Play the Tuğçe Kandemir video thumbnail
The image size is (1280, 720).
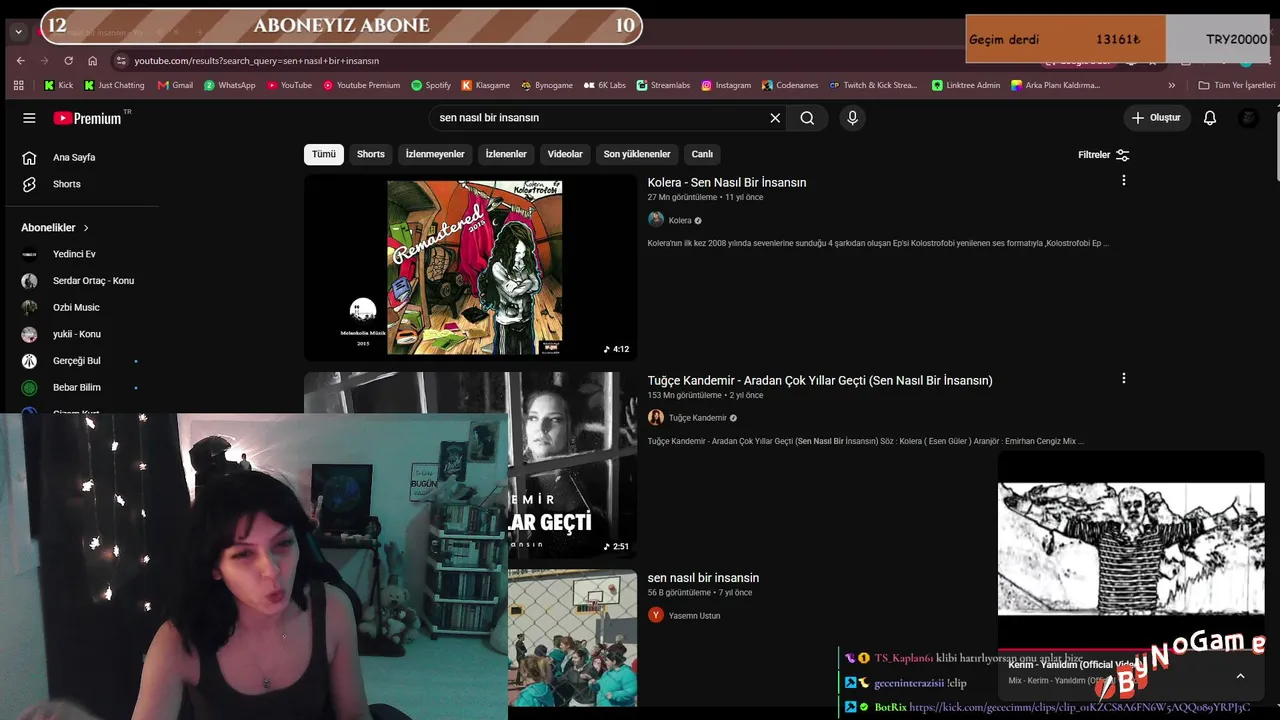coord(572,464)
